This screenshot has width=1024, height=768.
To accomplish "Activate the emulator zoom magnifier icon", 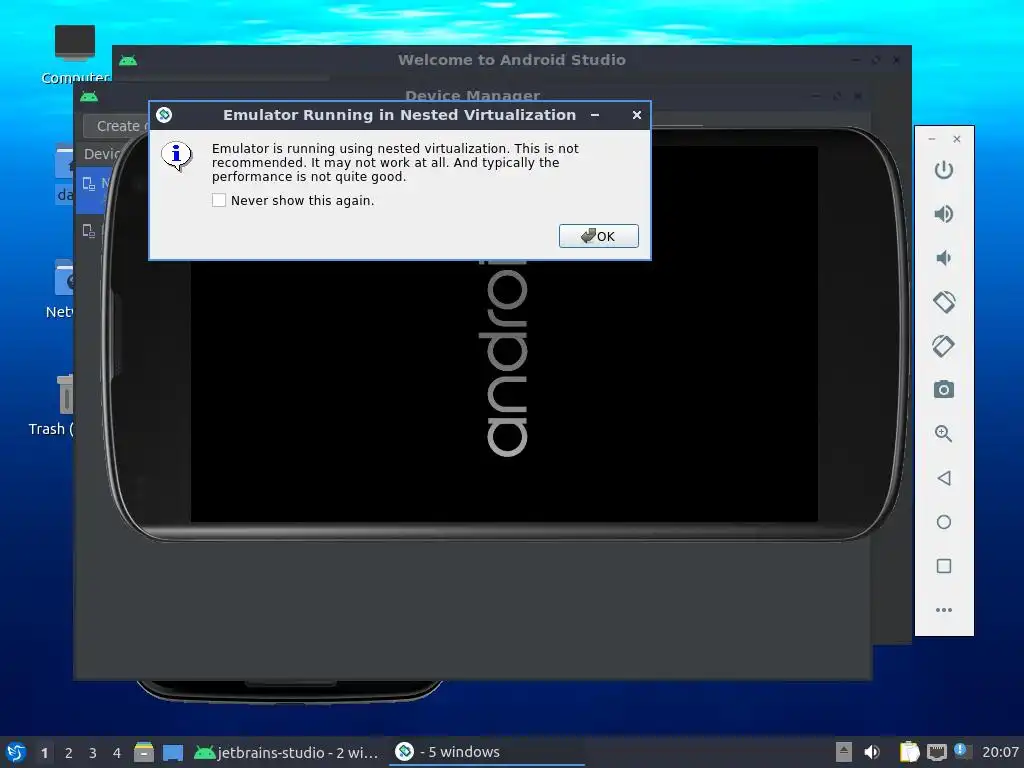I will click(943, 434).
